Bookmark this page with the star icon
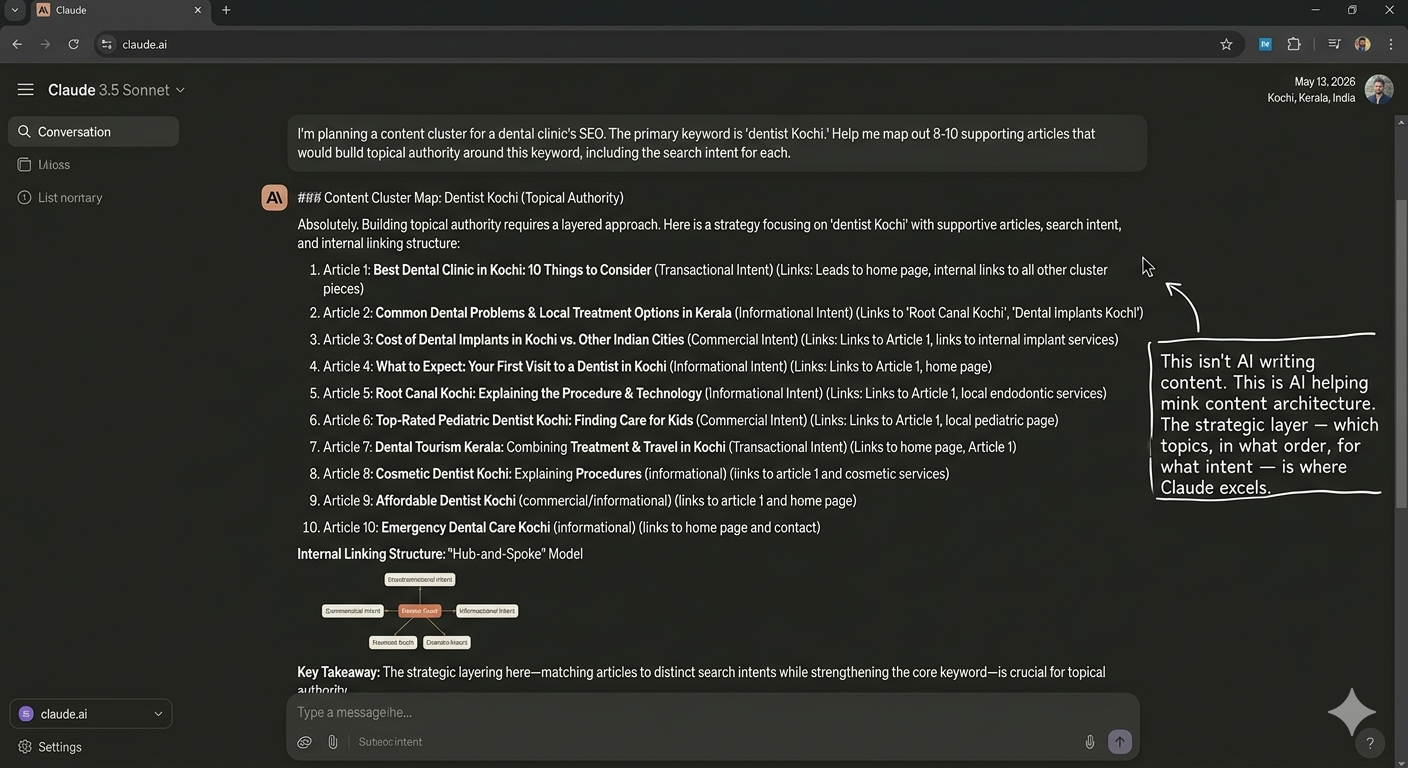Image resolution: width=1408 pixels, height=768 pixels. coord(1226,44)
